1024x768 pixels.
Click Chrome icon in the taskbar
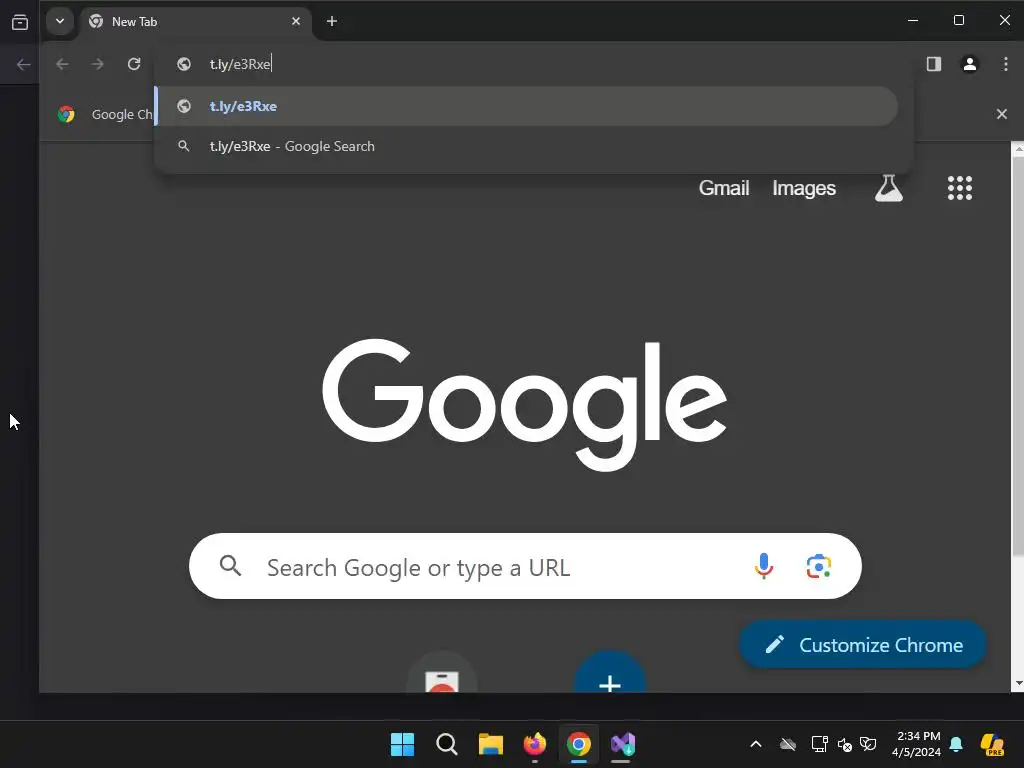(x=579, y=744)
